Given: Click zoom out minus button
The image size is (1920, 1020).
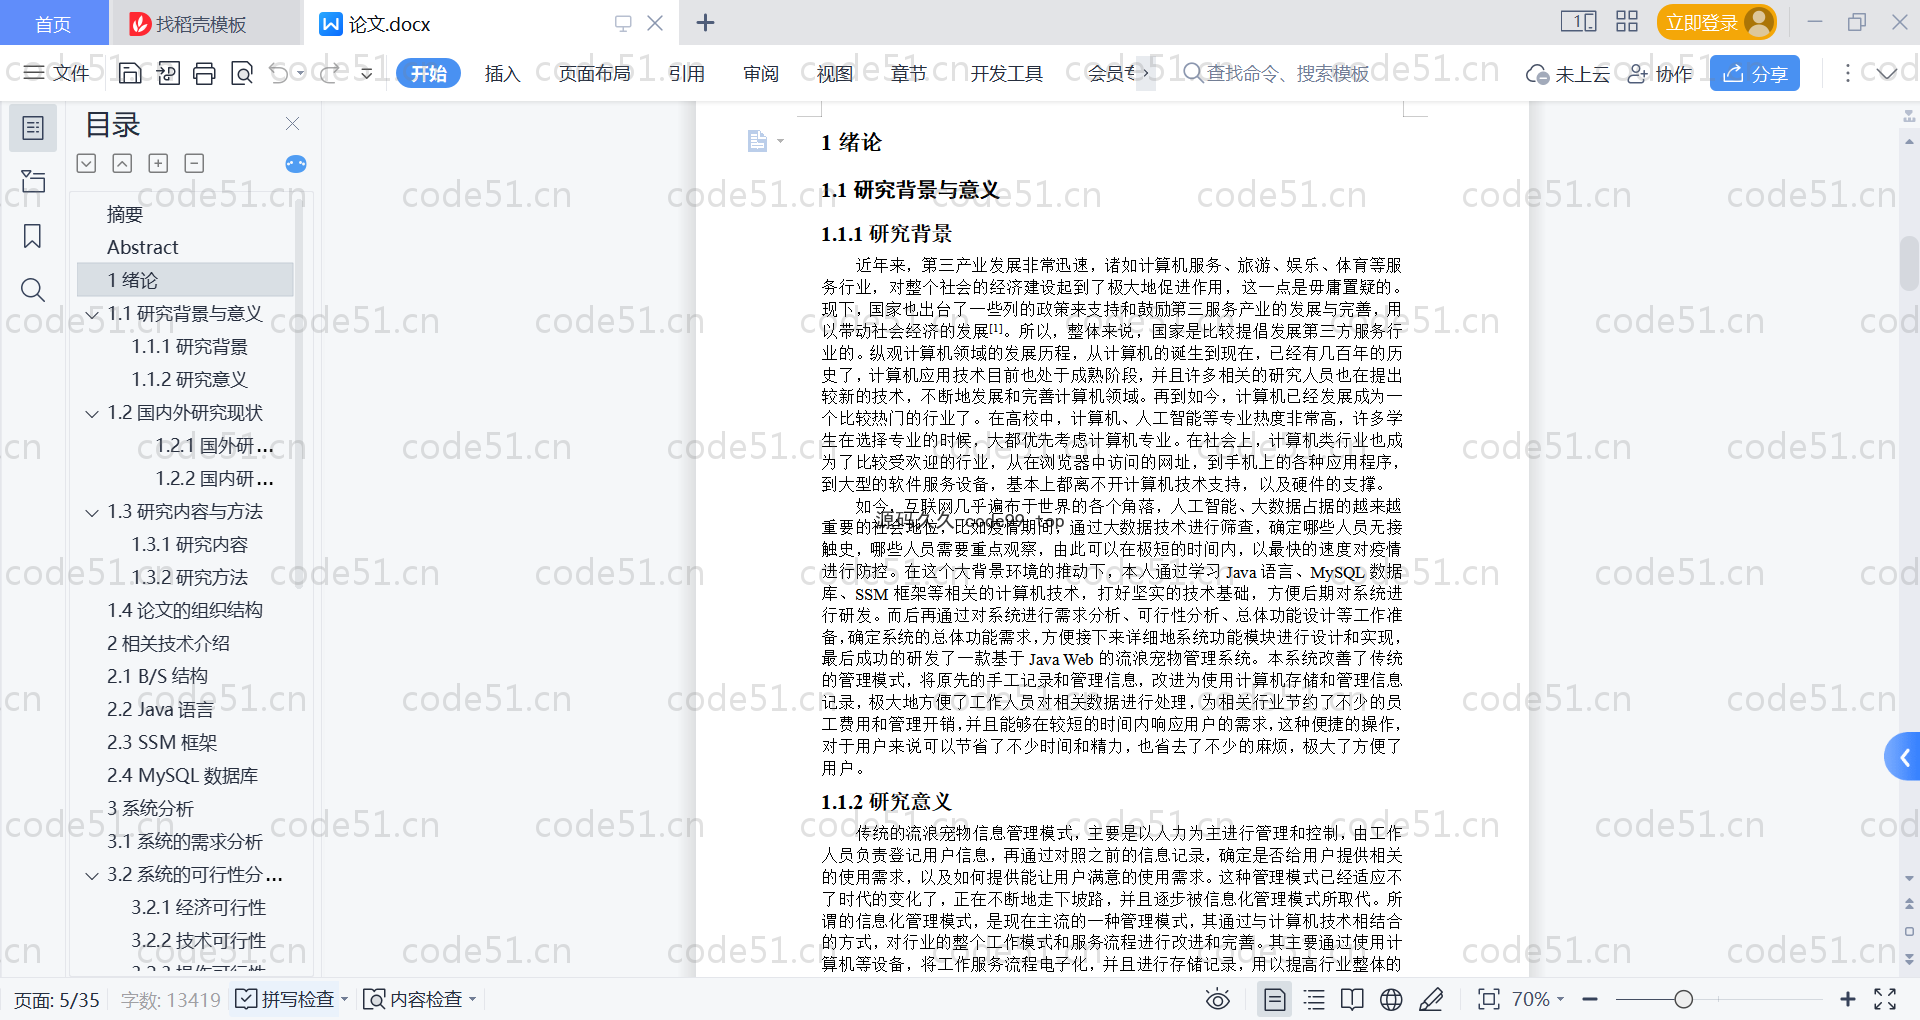Looking at the screenshot, I should 1590,999.
